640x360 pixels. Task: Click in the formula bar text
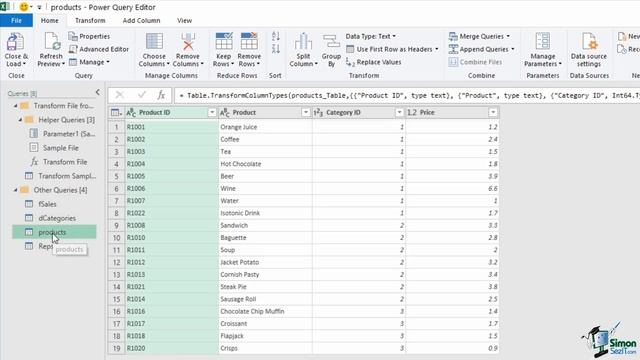(407, 96)
